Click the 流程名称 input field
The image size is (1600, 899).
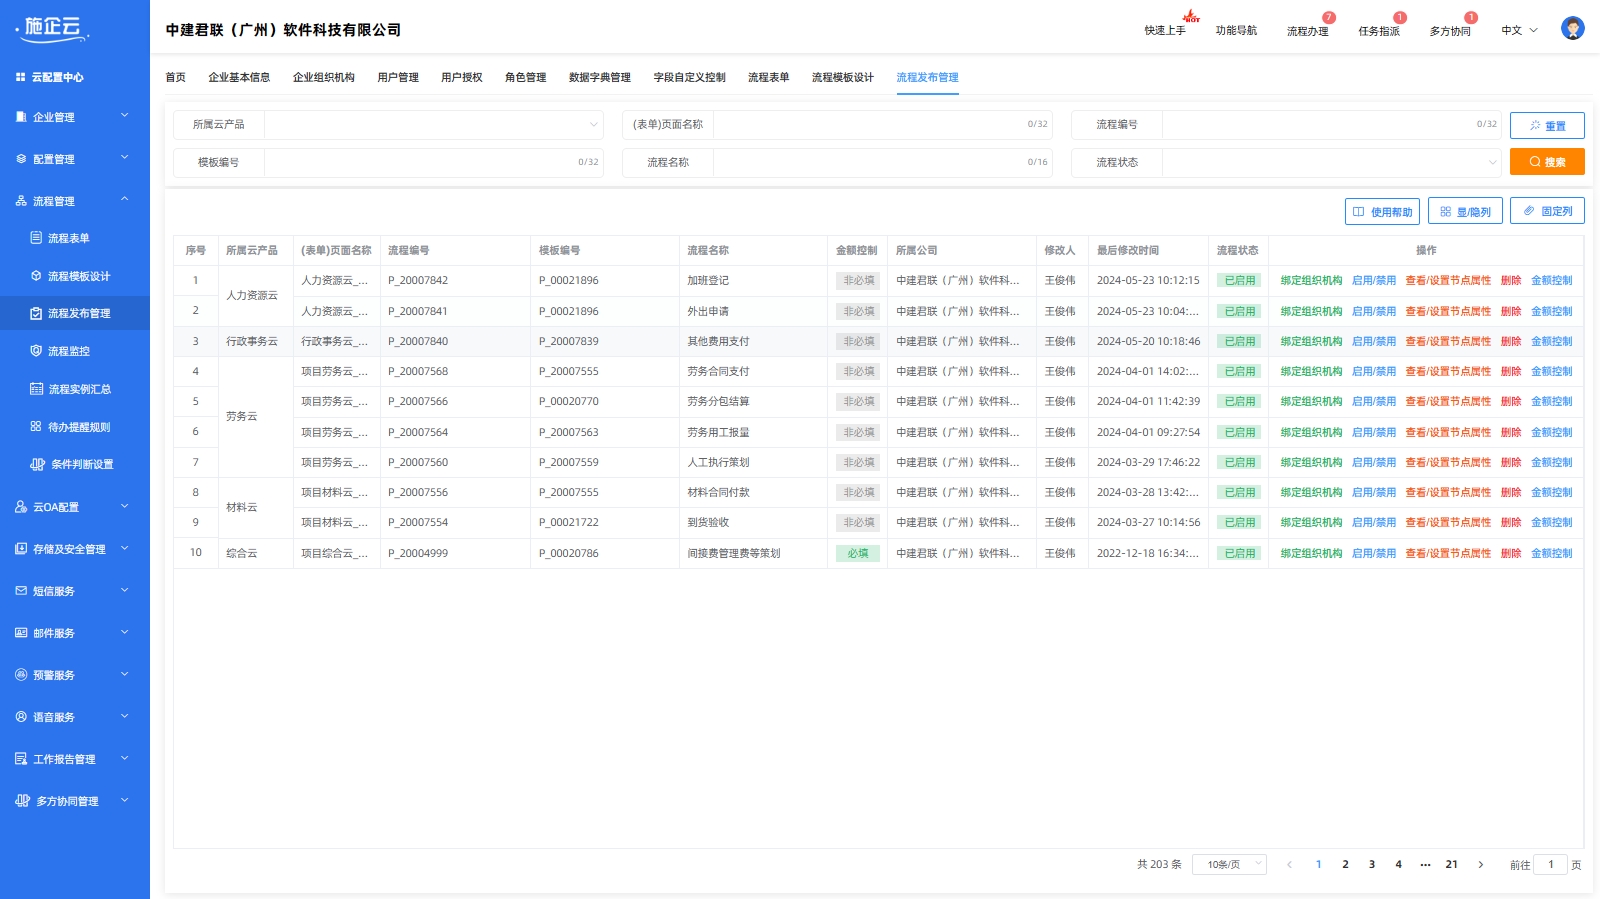(x=865, y=162)
